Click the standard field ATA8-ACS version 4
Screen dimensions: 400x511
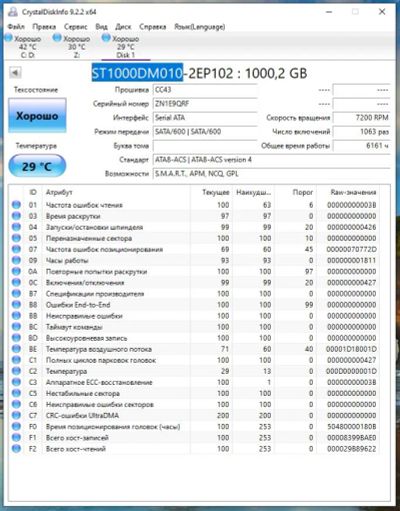point(271,160)
